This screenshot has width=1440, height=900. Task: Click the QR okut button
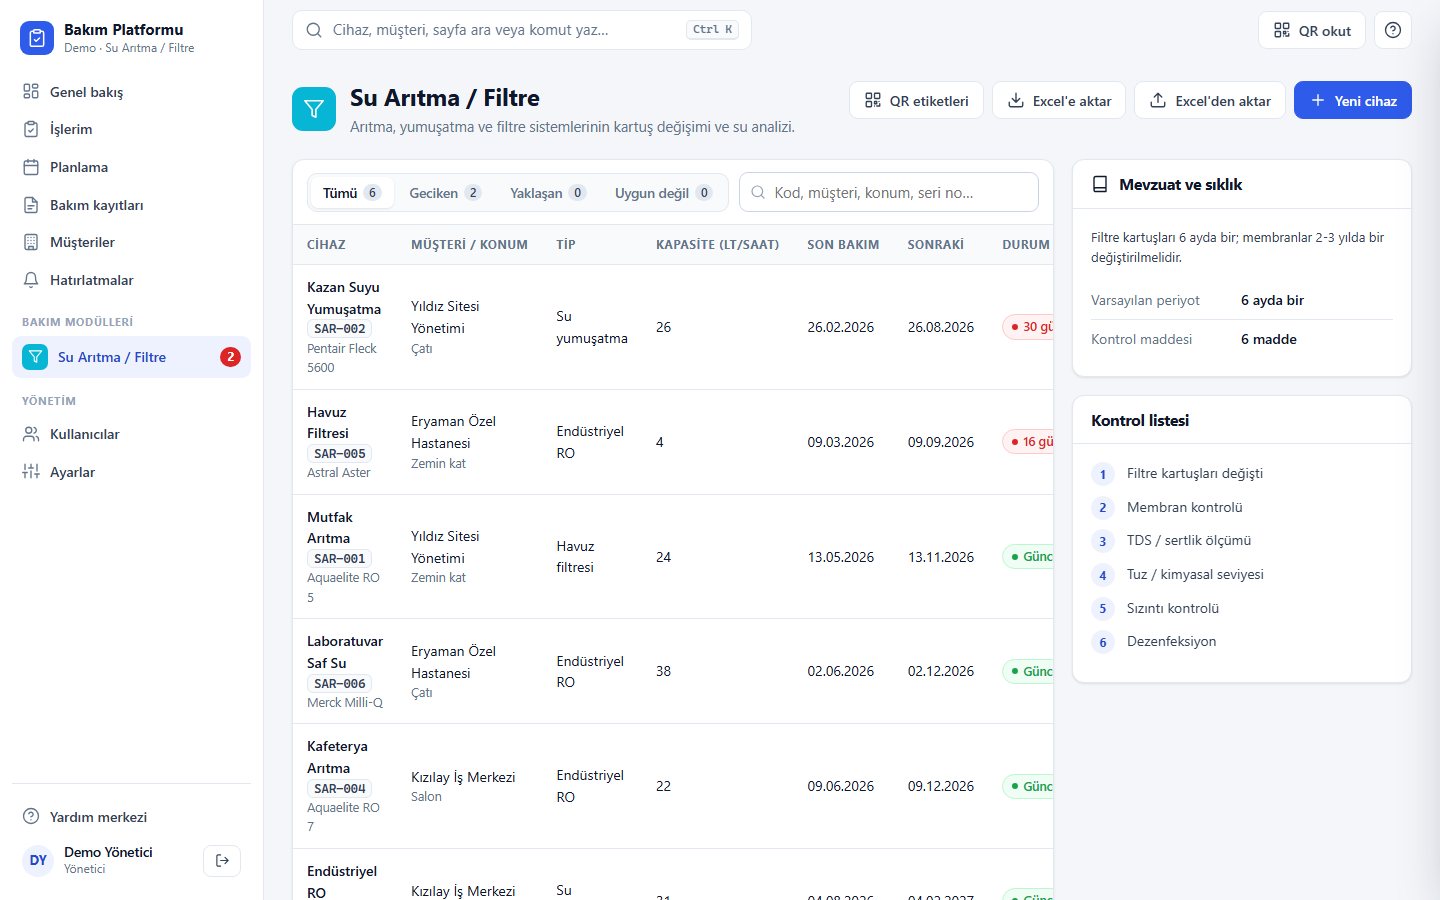[x=1312, y=30]
